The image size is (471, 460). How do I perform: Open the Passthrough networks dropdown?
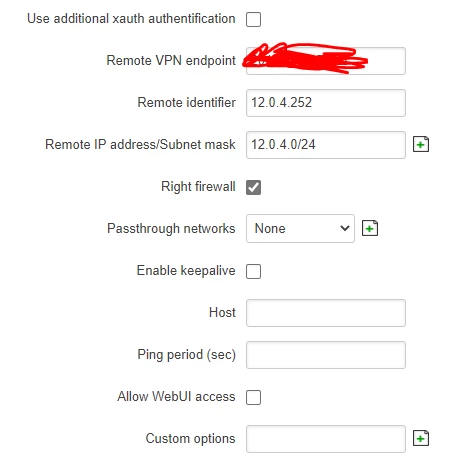pyautogui.click(x=300, y=228)
